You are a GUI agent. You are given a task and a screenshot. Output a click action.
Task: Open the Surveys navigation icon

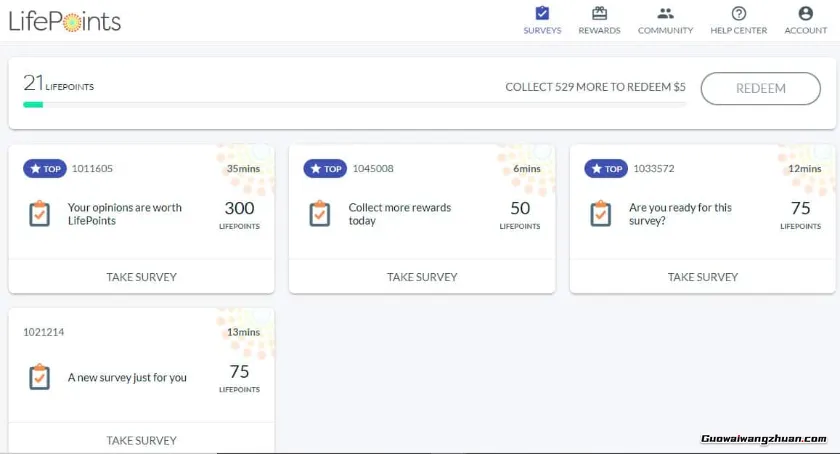point(542,14)
